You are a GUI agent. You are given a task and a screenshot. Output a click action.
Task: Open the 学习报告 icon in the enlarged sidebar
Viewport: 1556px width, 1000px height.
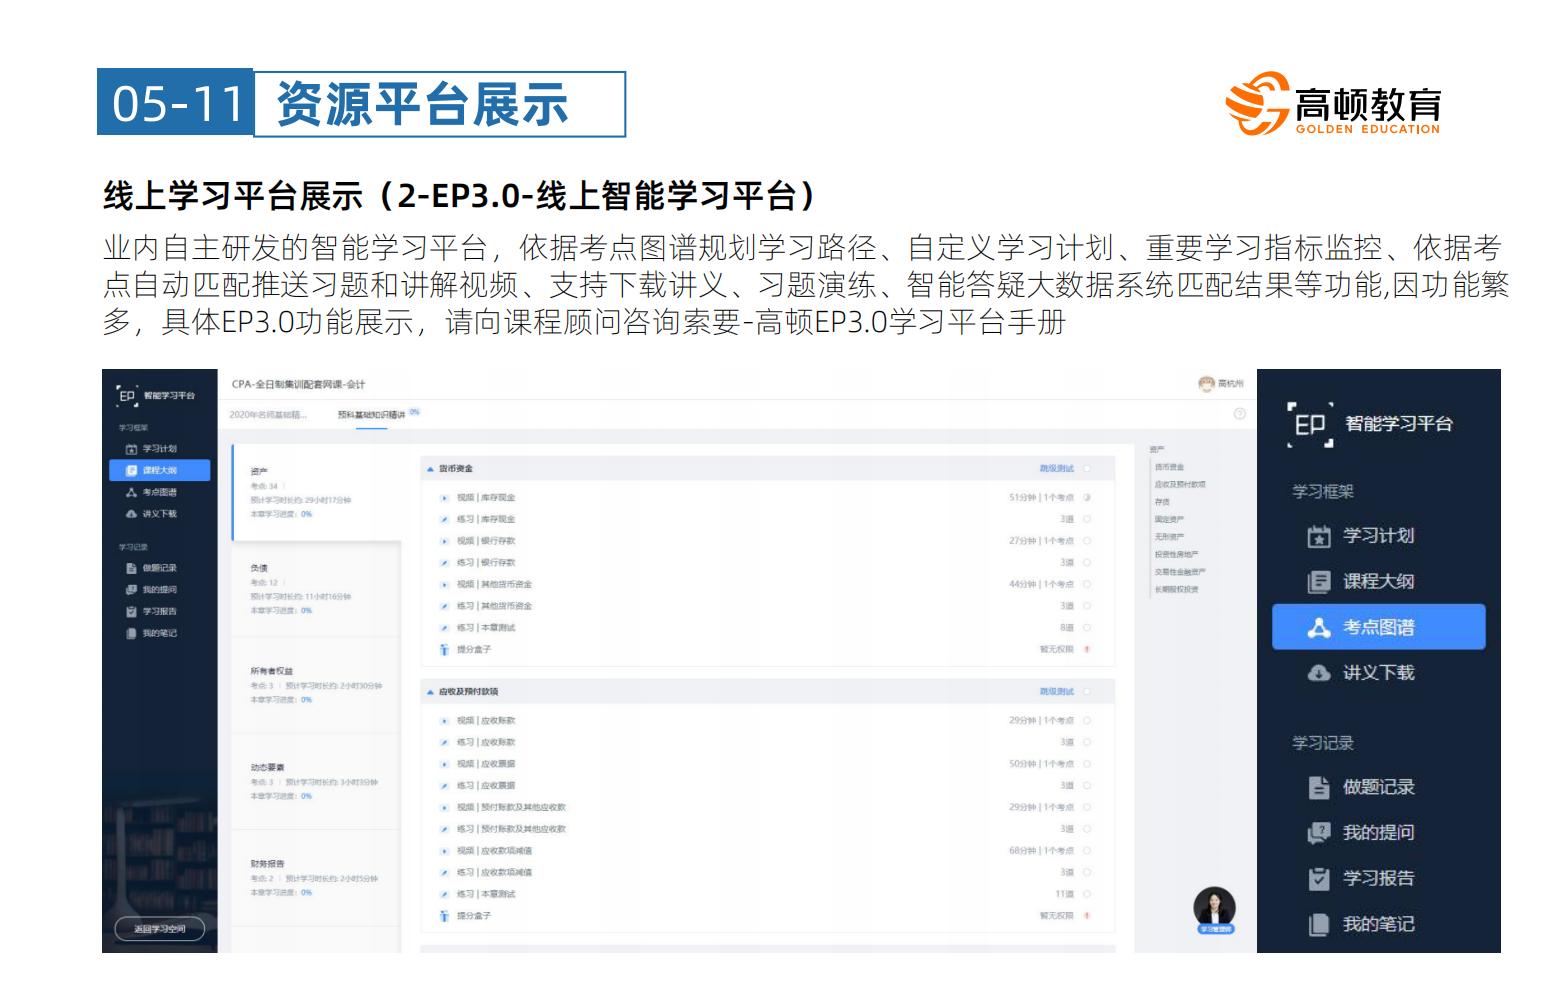1319,879
